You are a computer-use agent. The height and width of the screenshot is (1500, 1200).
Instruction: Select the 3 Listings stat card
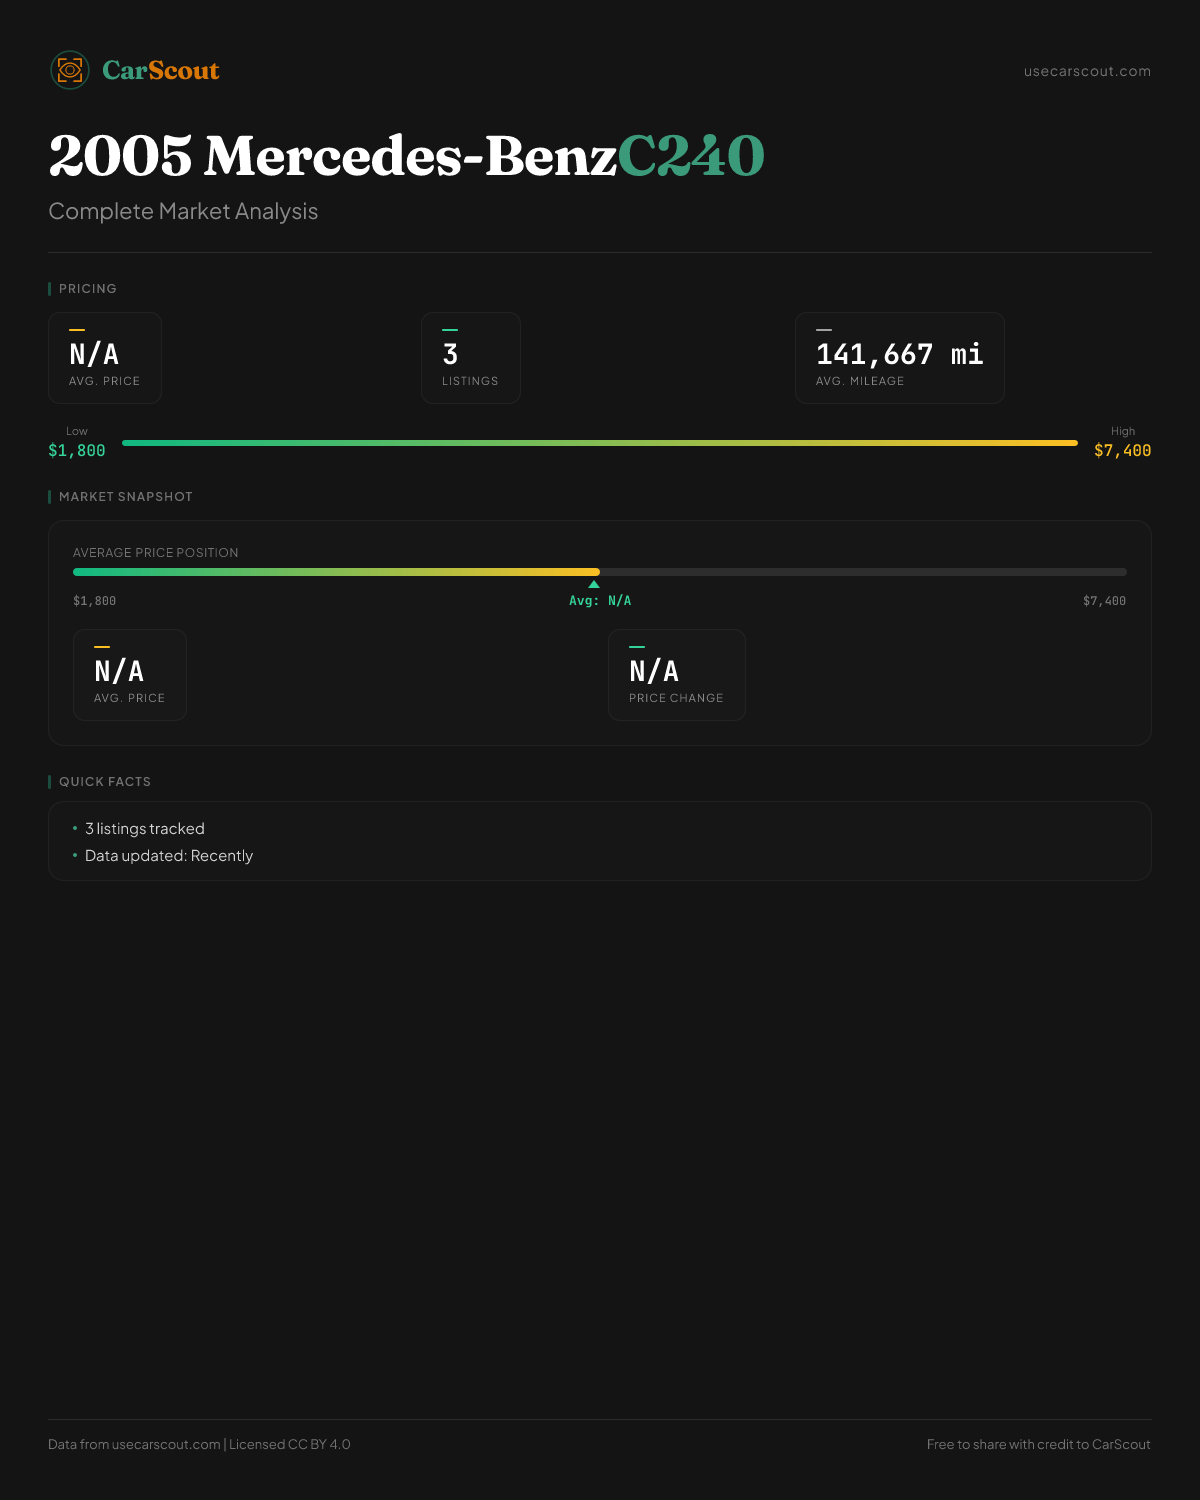471,358
